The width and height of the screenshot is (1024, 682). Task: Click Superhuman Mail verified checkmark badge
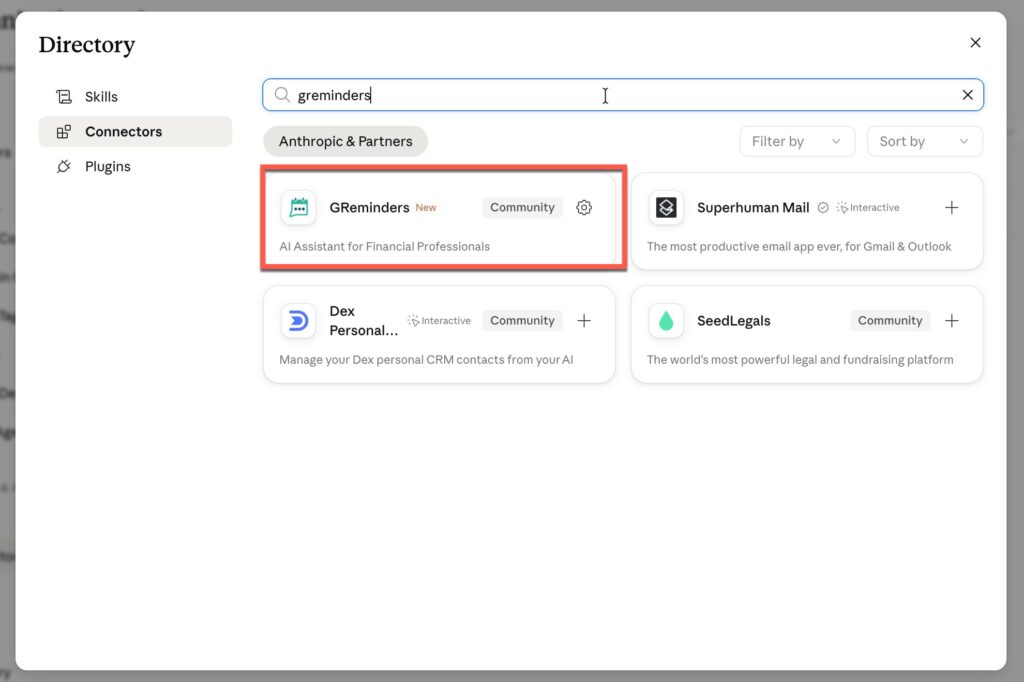pos(823,208)
